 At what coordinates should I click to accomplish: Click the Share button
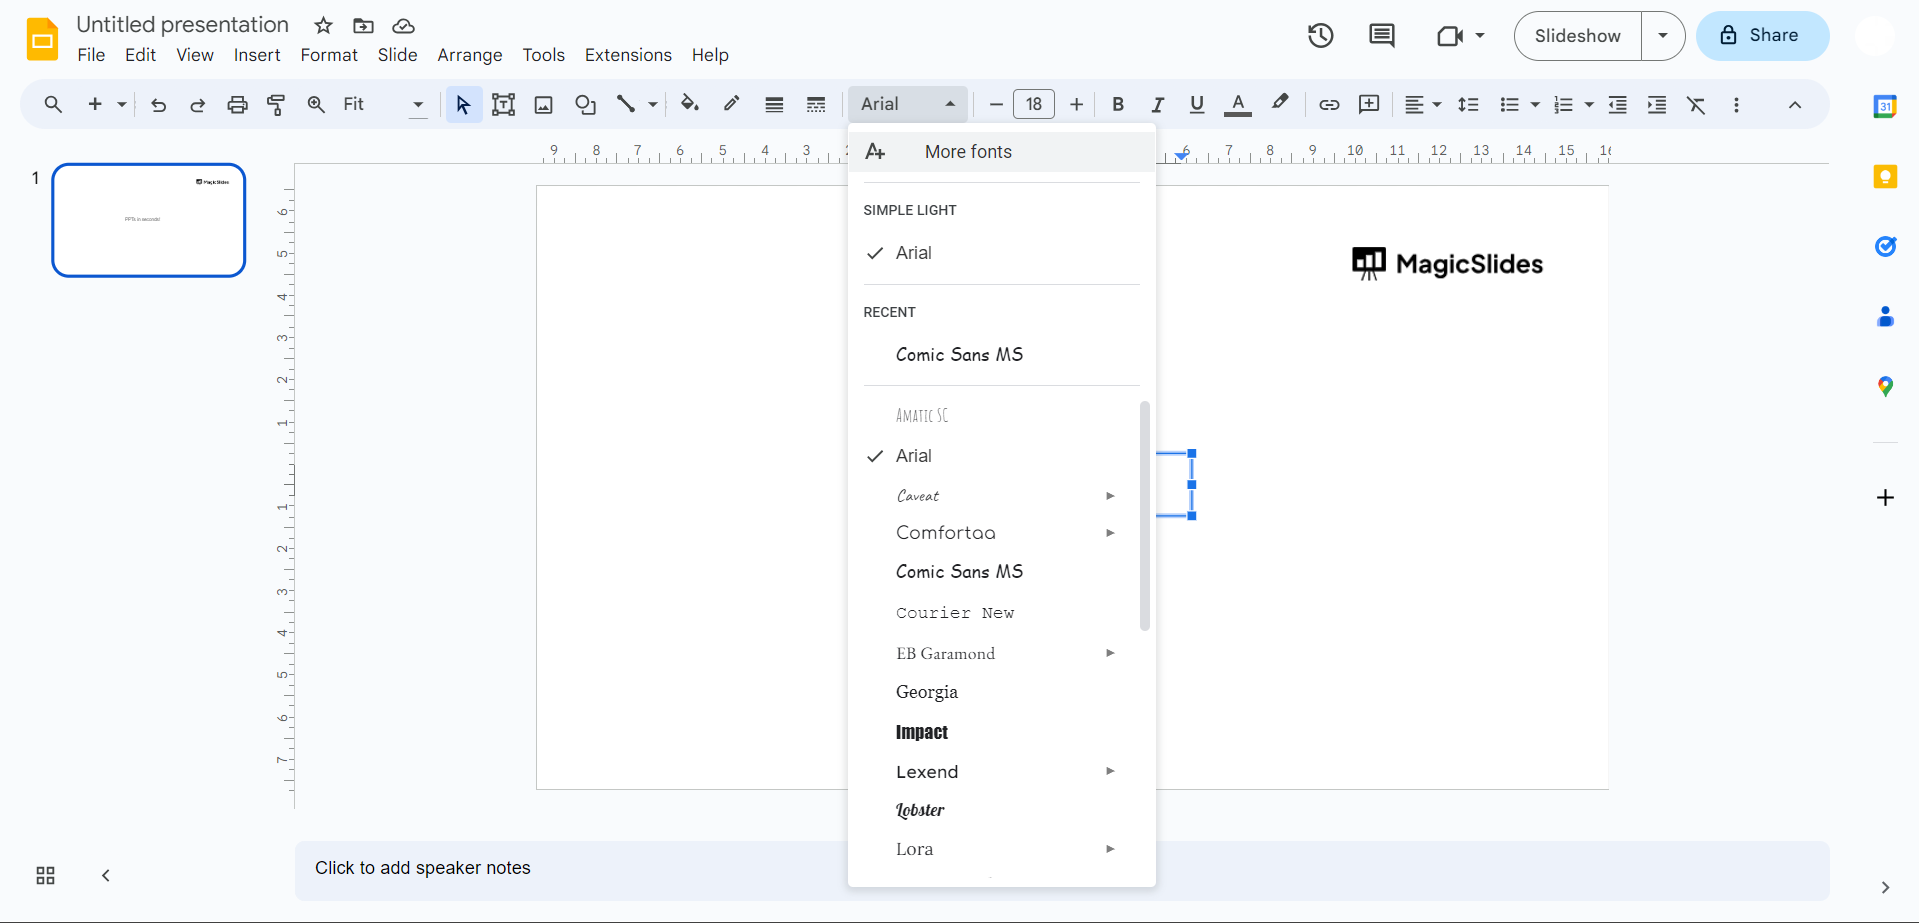pos(1762,36)
